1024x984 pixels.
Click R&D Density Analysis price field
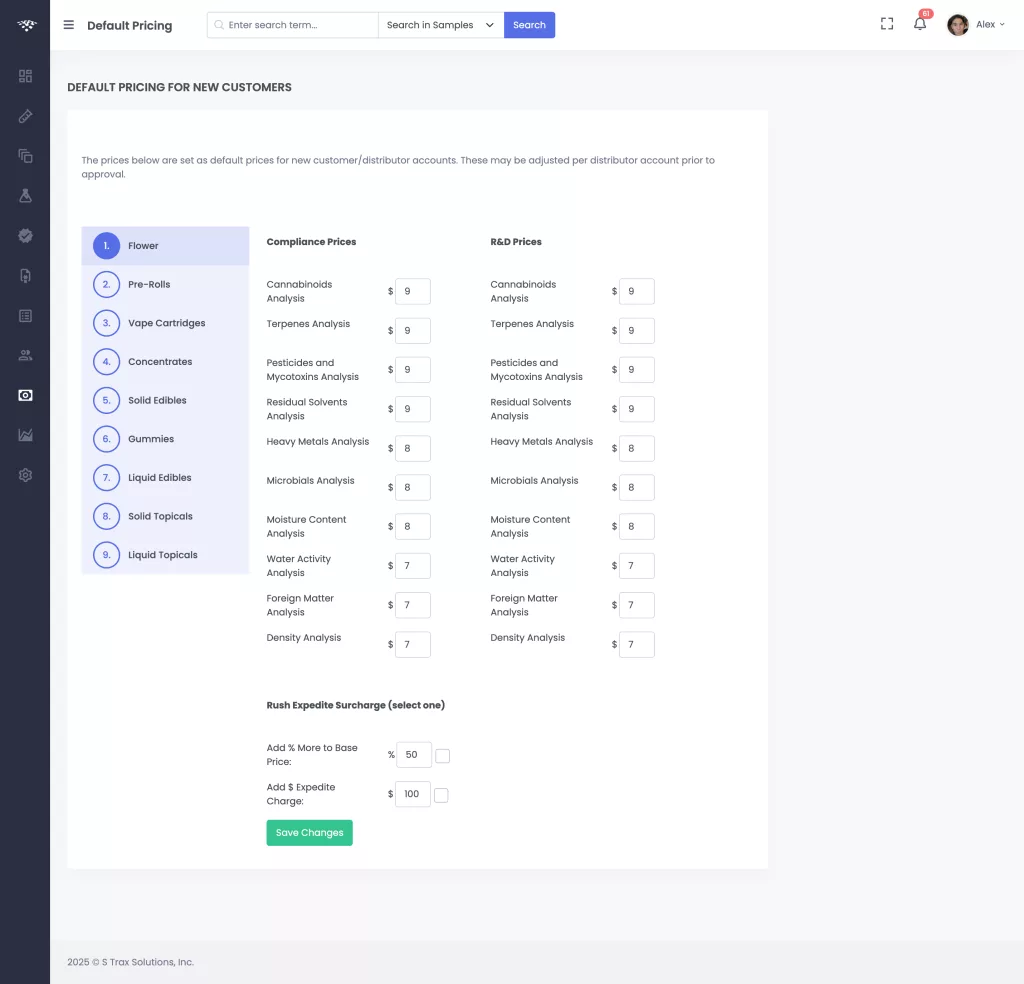click(637, 644)
